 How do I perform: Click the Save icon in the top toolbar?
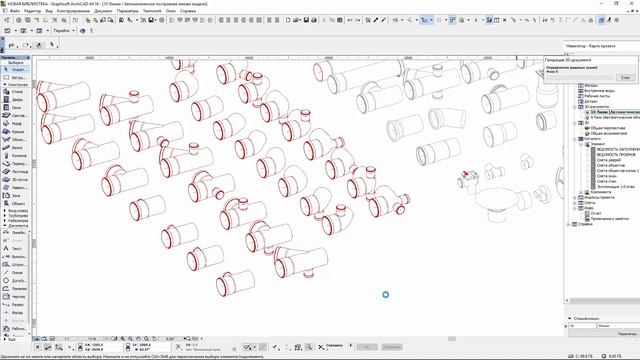pyautogui.click(x=306, y=20)
